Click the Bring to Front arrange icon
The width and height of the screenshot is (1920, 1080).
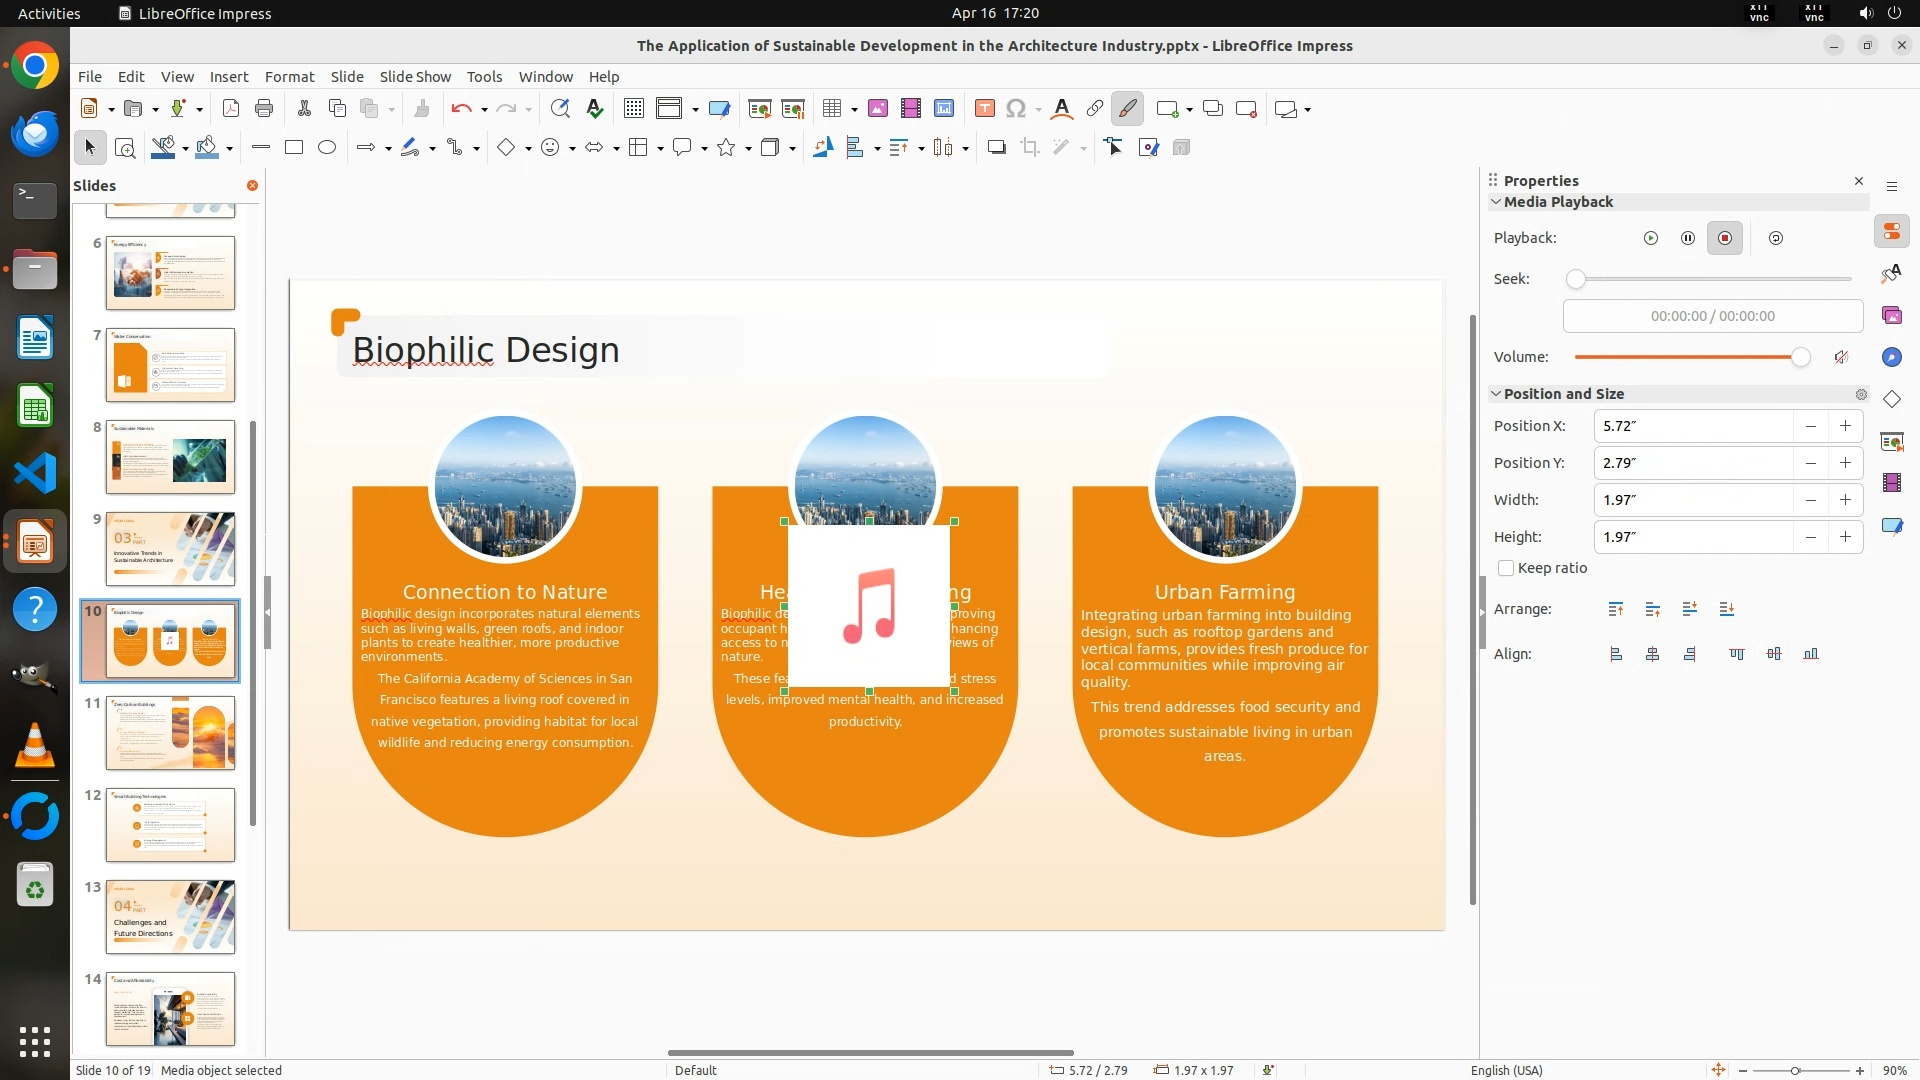pyautogui.click(x=1615, y=609)
